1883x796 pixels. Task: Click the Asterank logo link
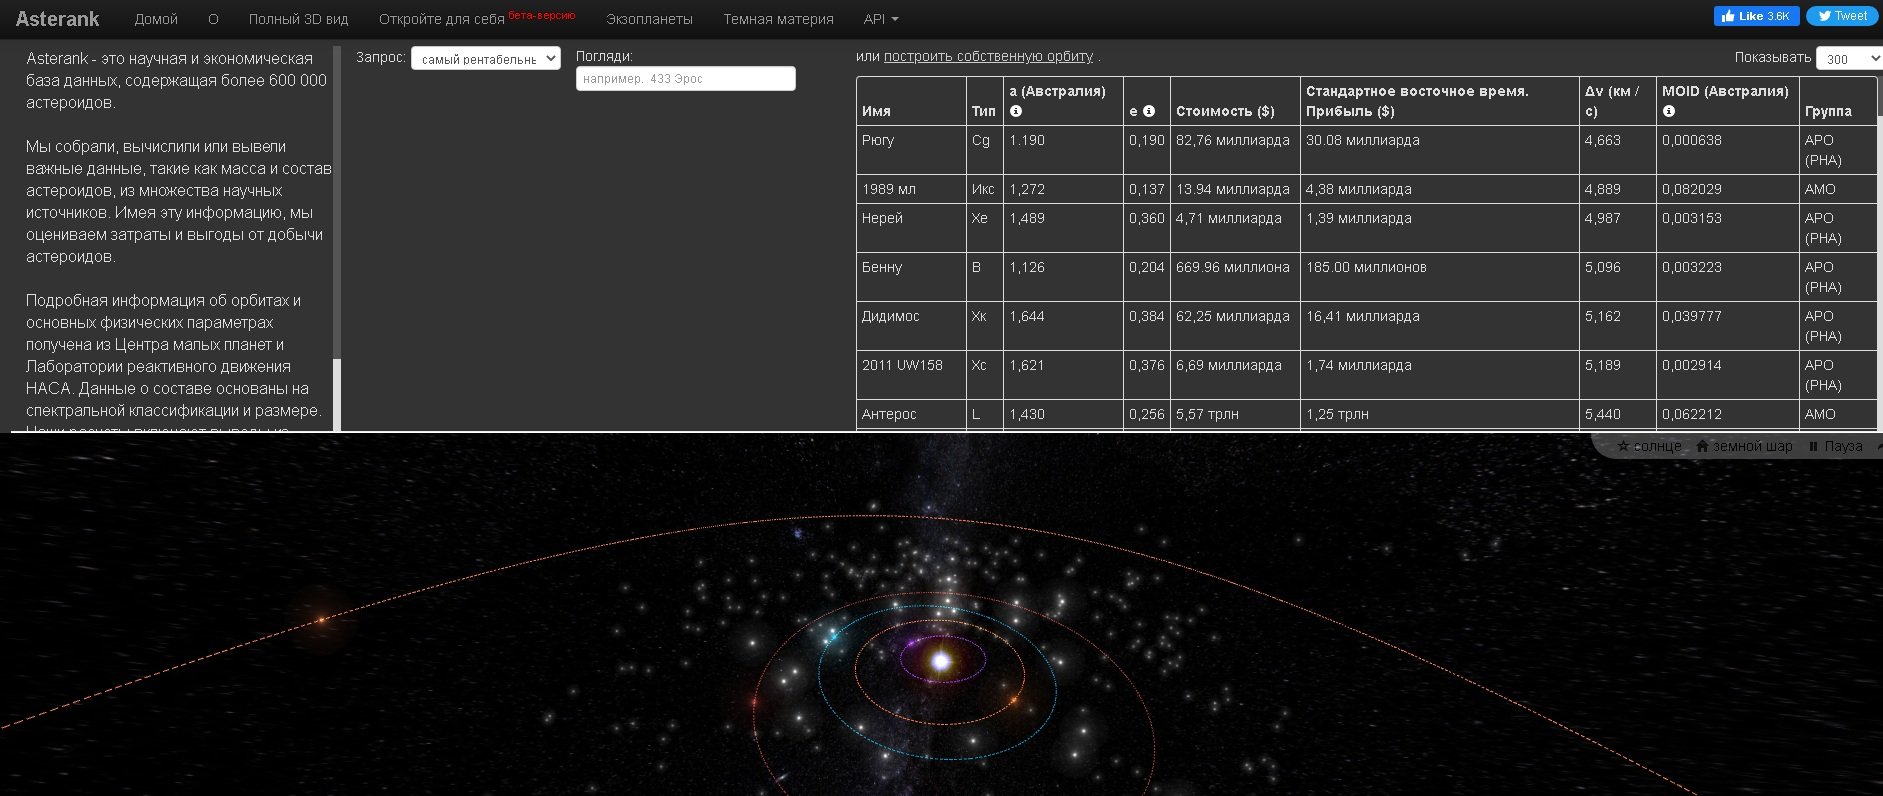(x=58, y=19)
